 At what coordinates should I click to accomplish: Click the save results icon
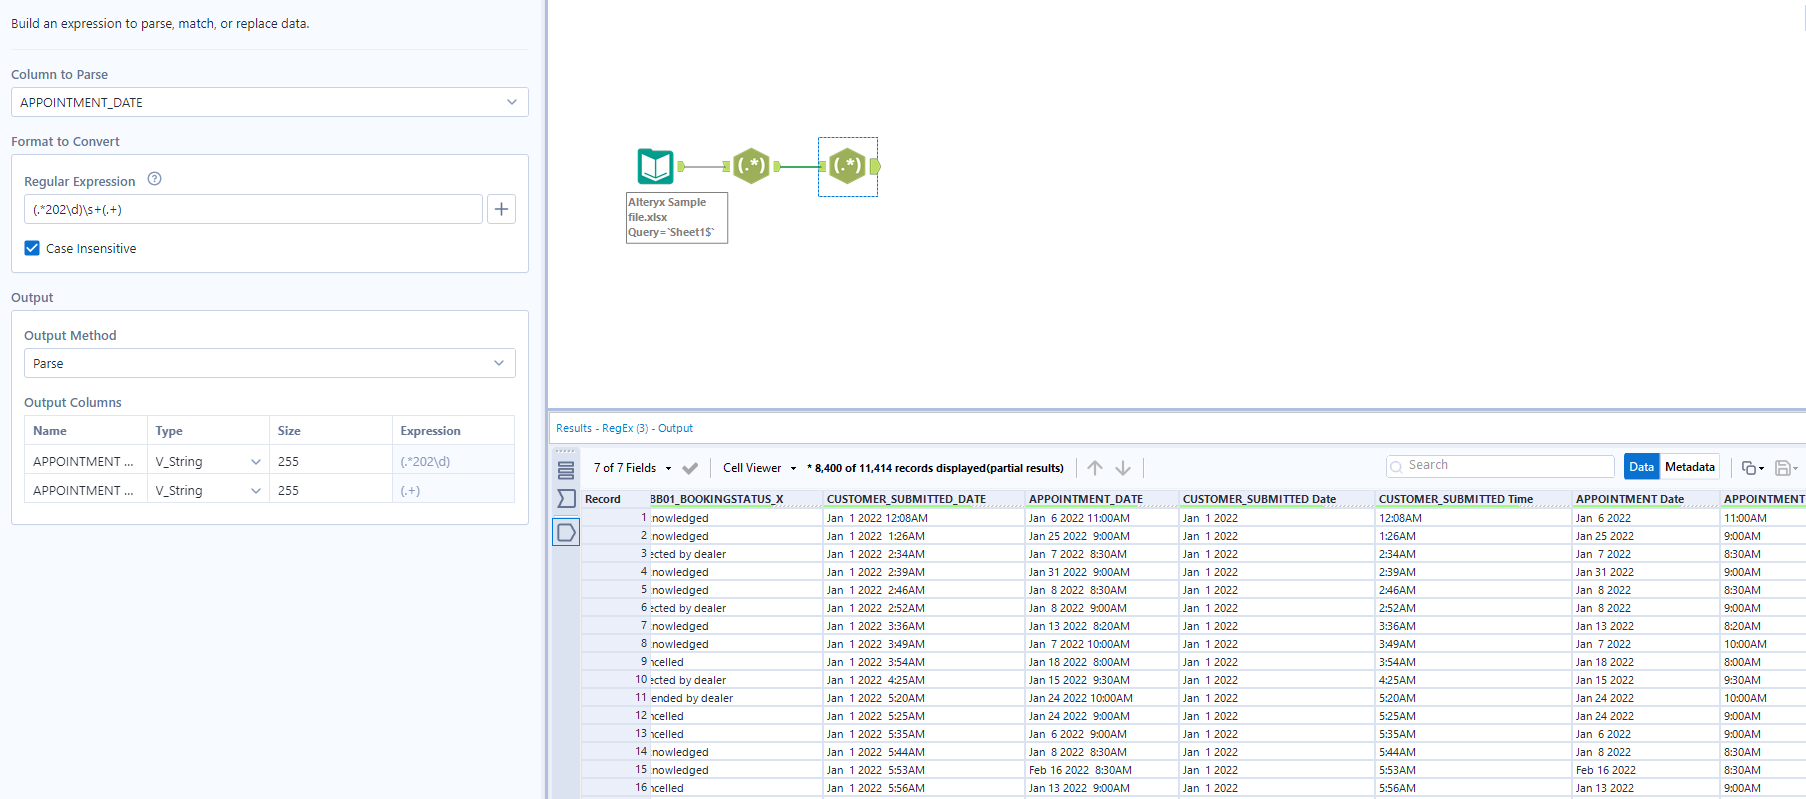[x=1783, y=468]
